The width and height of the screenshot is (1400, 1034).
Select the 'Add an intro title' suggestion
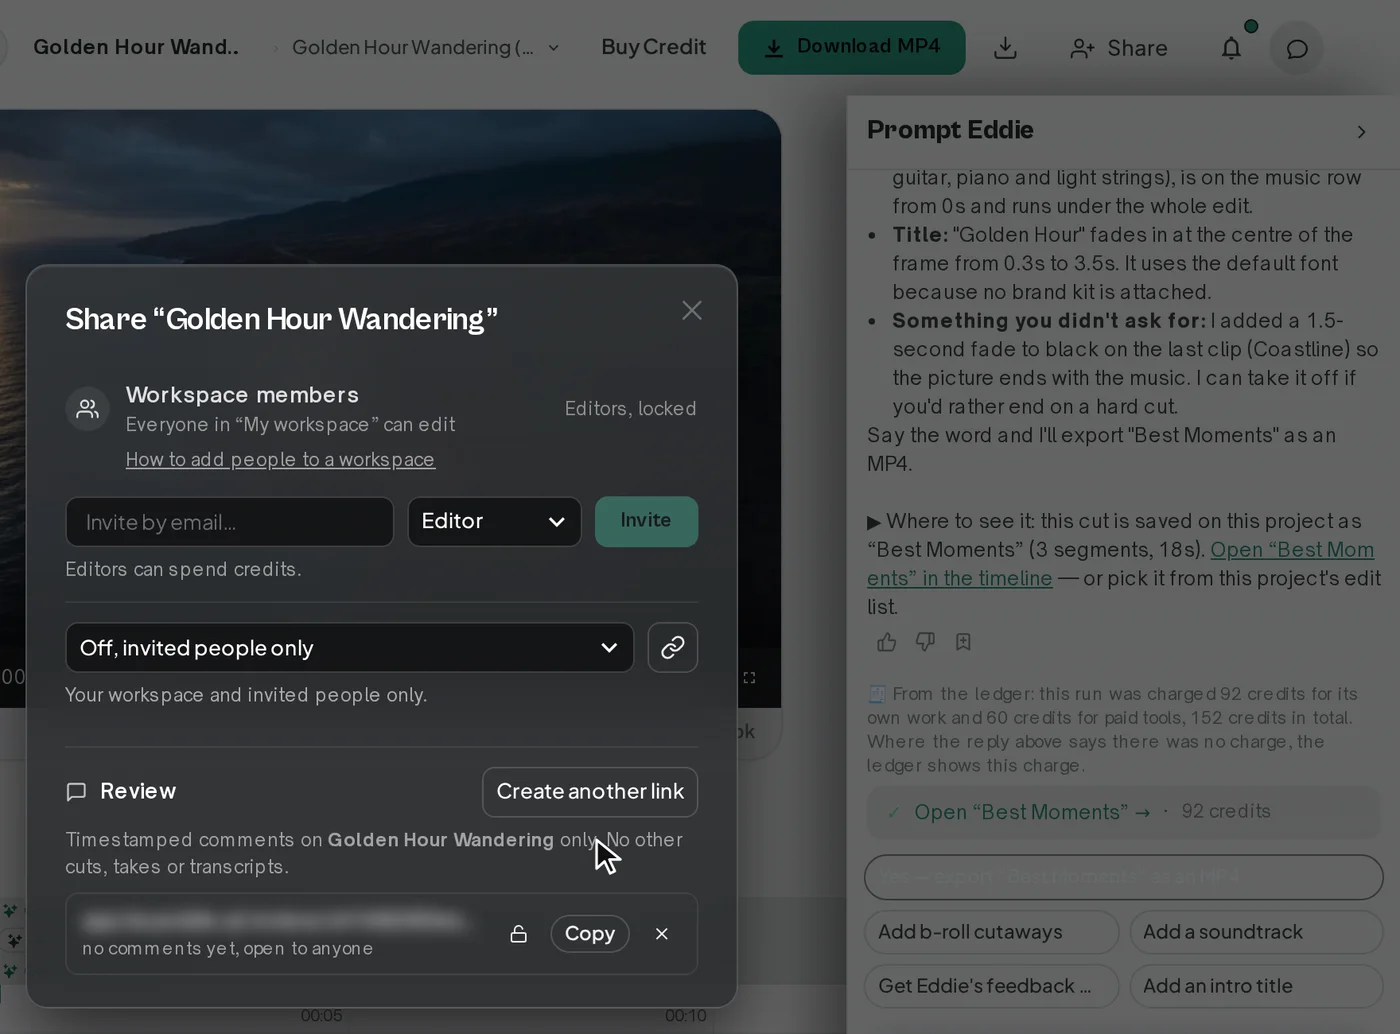click(1256, 985)
